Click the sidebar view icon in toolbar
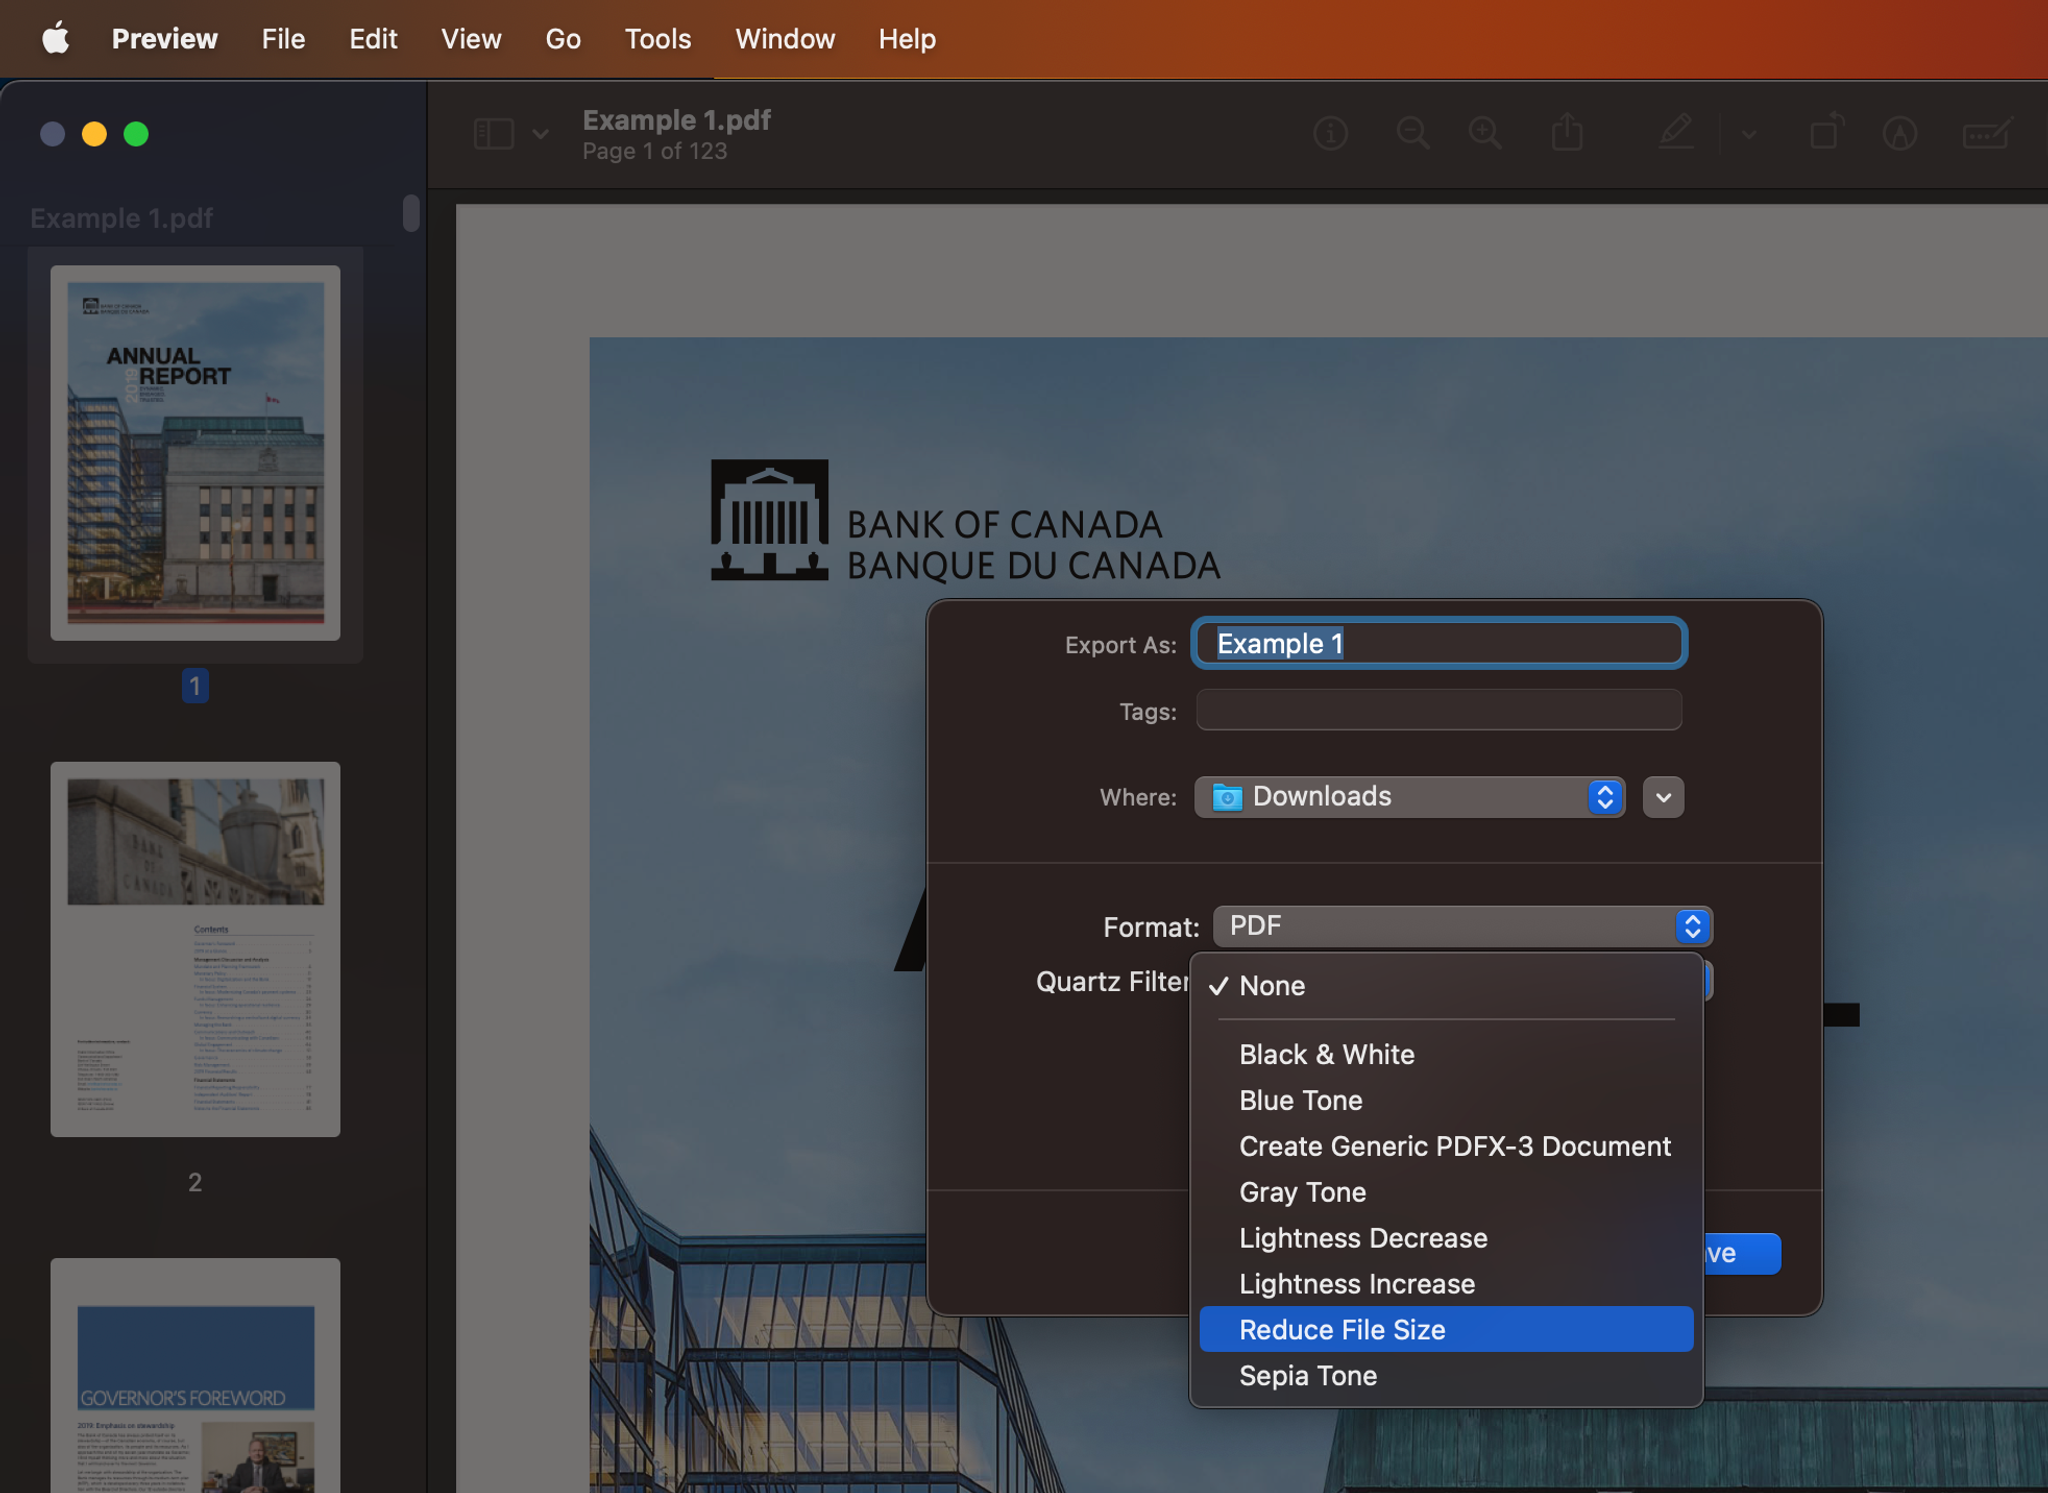Image resolution: width=2048 pixels, height=1493 pixels. click(493, 133)
